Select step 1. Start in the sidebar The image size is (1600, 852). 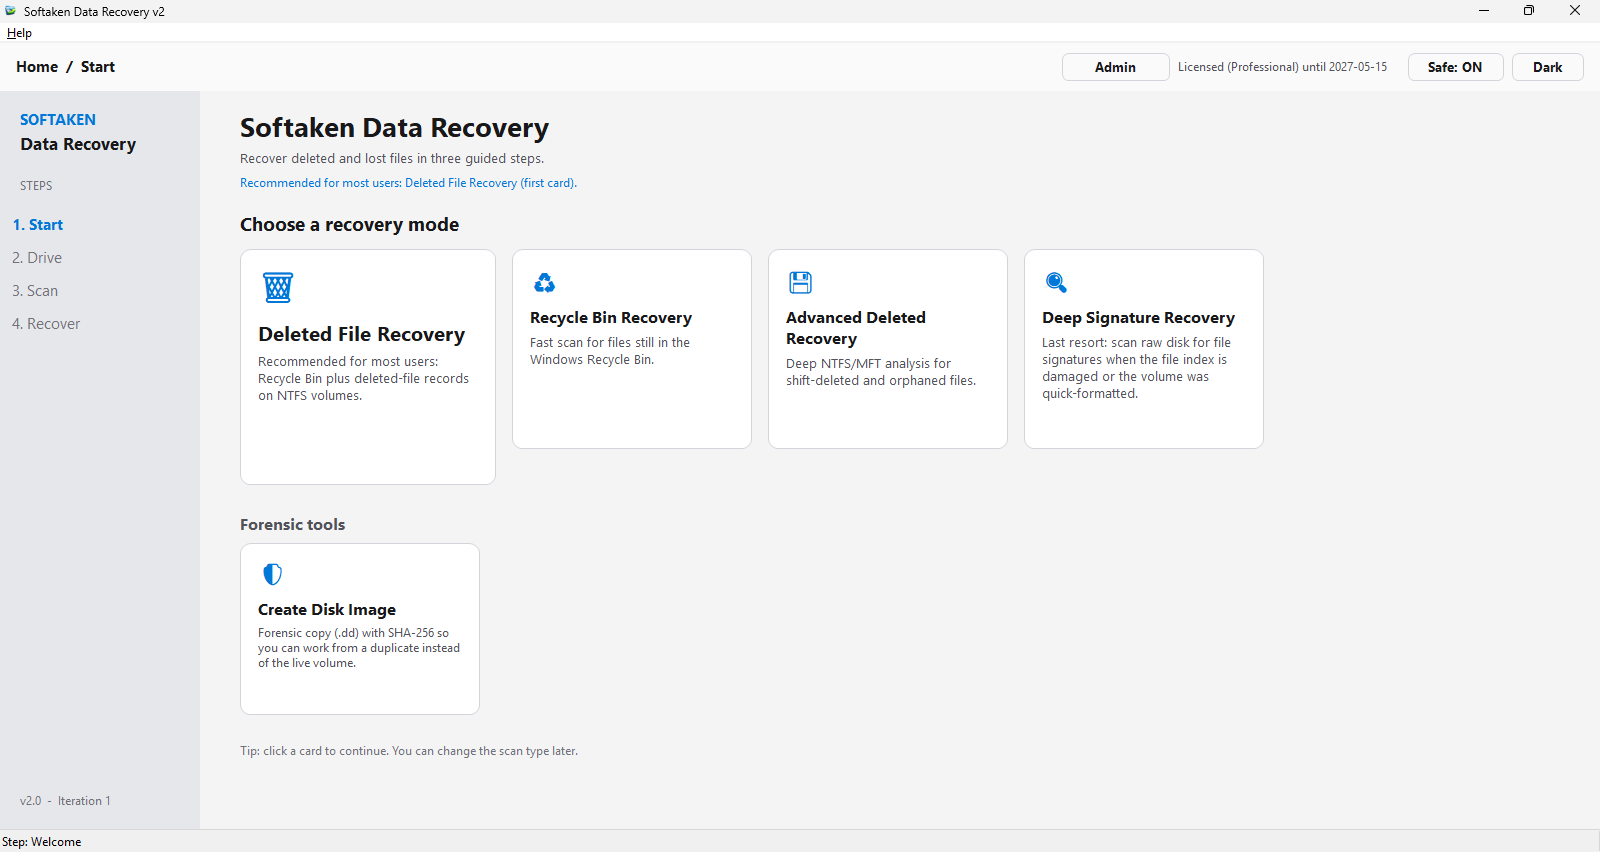point(38,225)
